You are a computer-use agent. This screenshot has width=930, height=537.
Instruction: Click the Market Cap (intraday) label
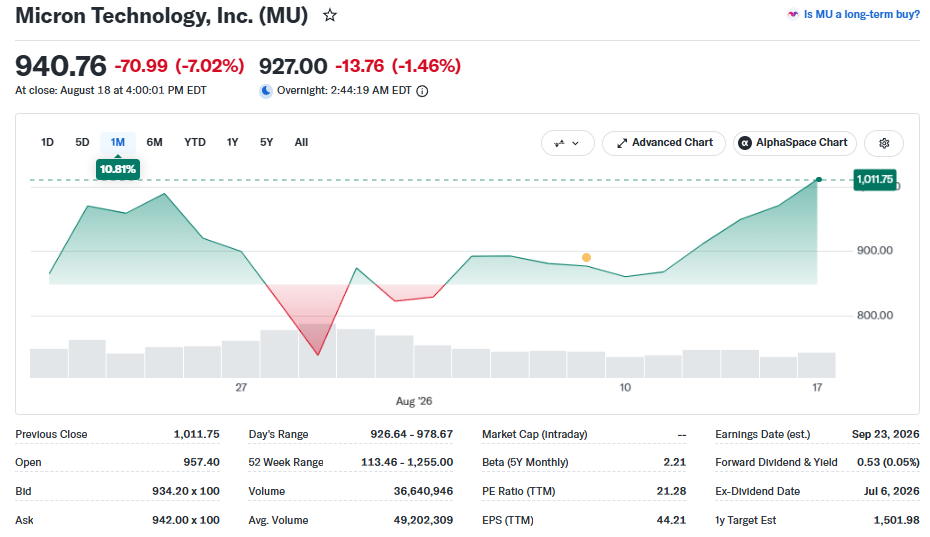(534, 434)
